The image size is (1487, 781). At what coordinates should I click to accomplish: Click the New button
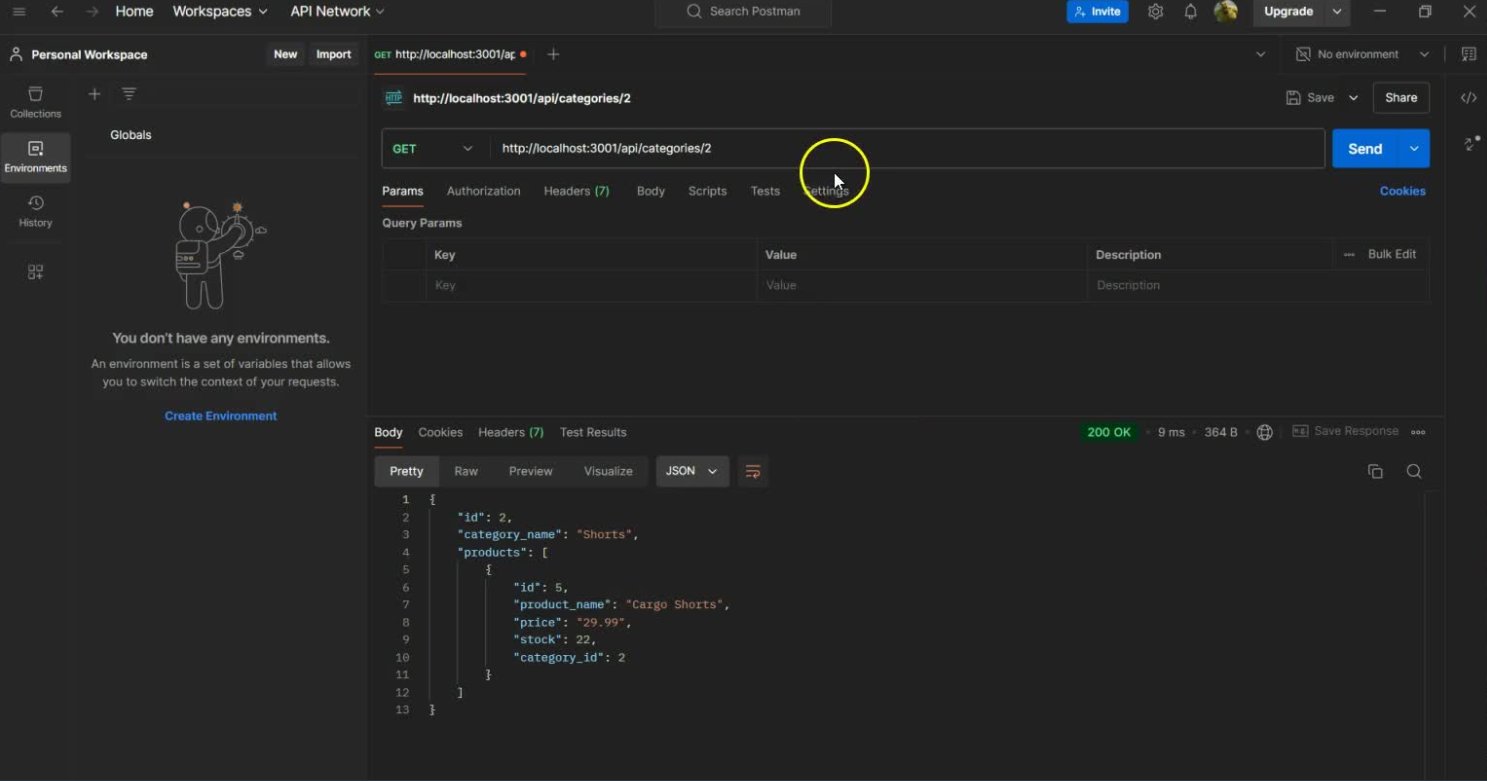(285, 54)
